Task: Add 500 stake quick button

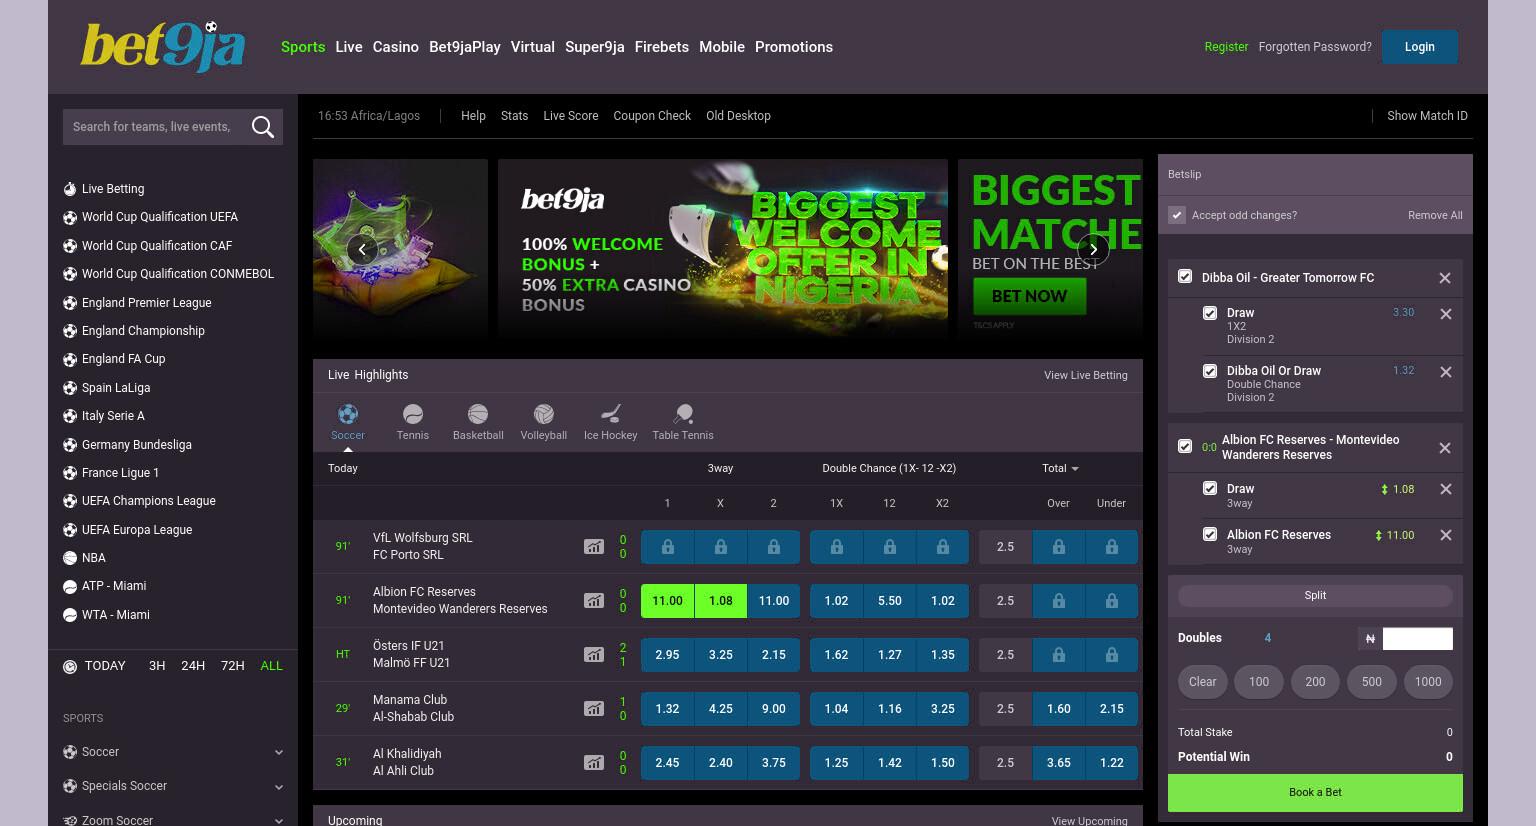Action: point(1372,682)
